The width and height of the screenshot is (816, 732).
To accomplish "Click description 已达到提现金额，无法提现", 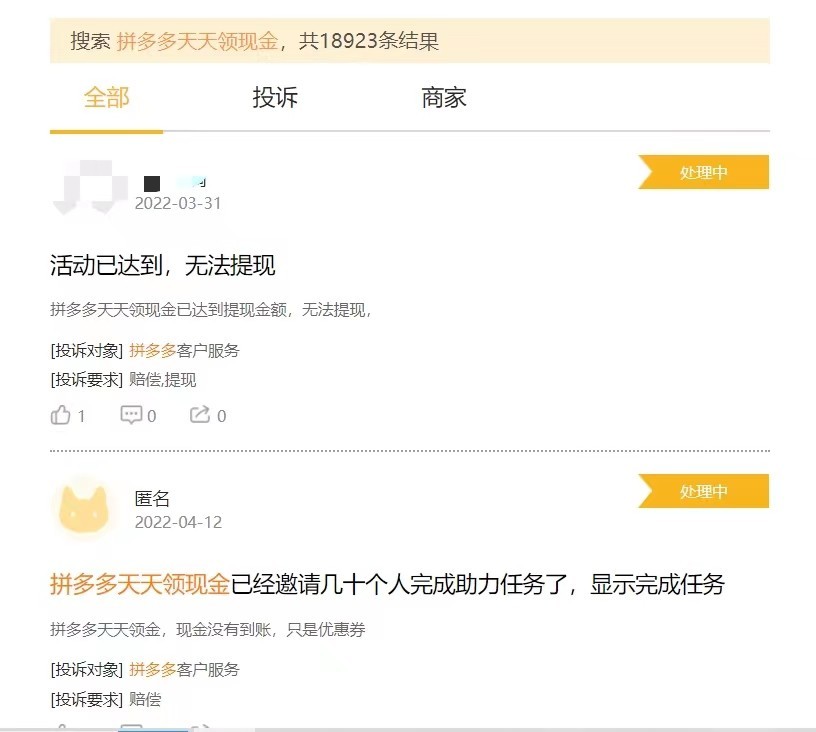I will [x=210, y=310].
